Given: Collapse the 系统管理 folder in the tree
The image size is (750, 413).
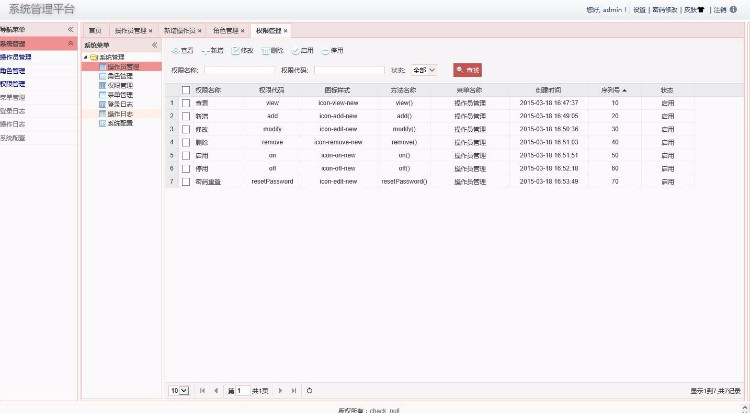Looking at the screenshot, I should (86, 57).
